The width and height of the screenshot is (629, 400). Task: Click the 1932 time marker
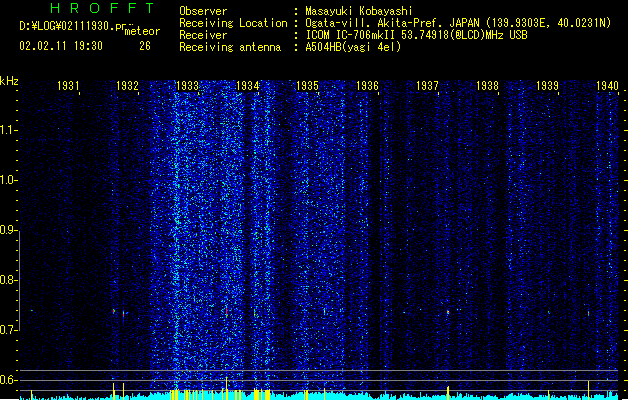click(128, 86)
